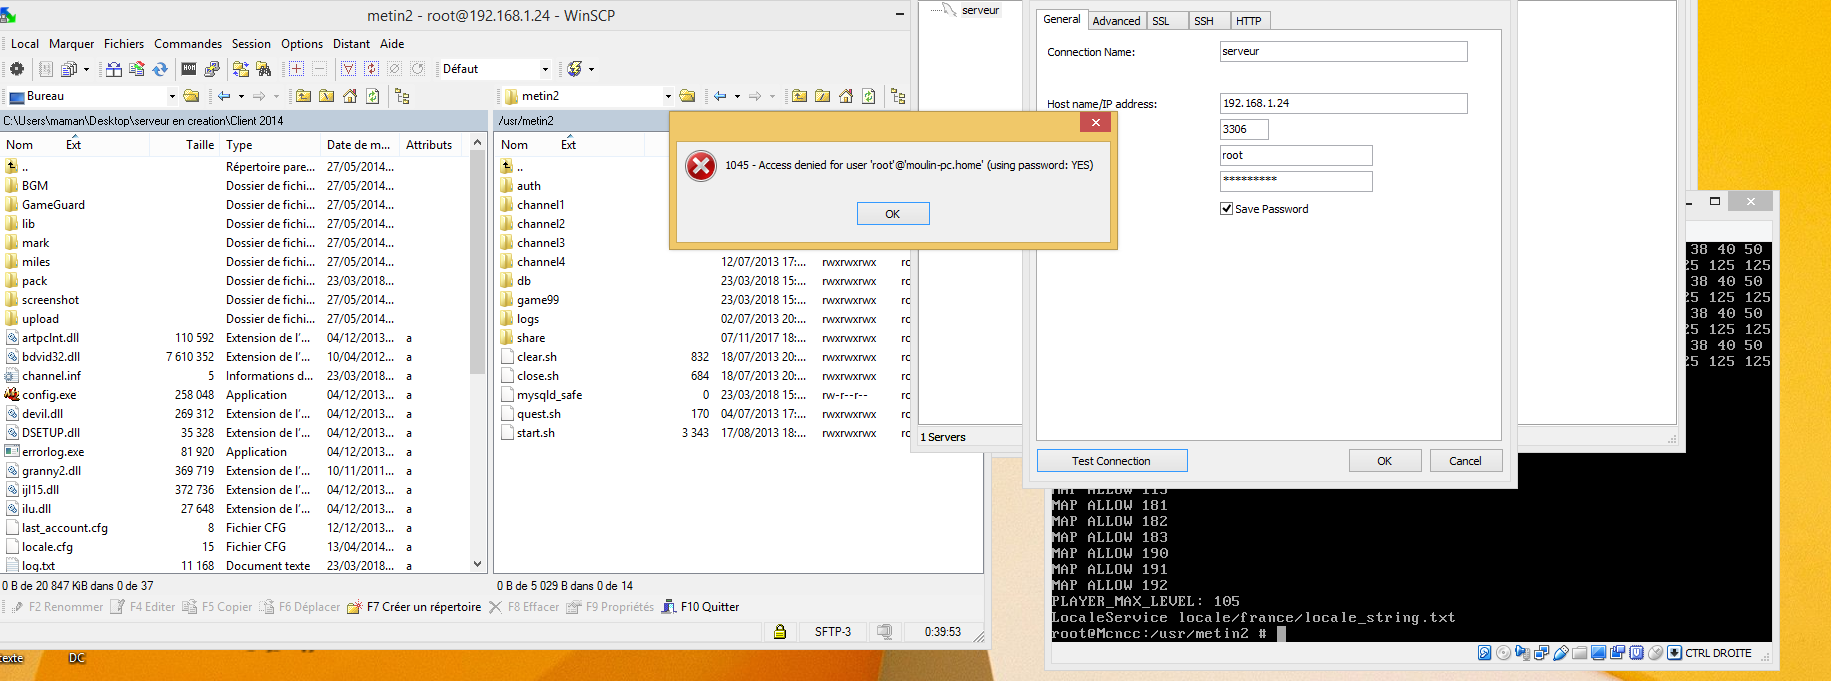Toggle the remote directory tree icon
Image resolution: width=1831 pixels, height=681 pixels.
coord(898,96)
